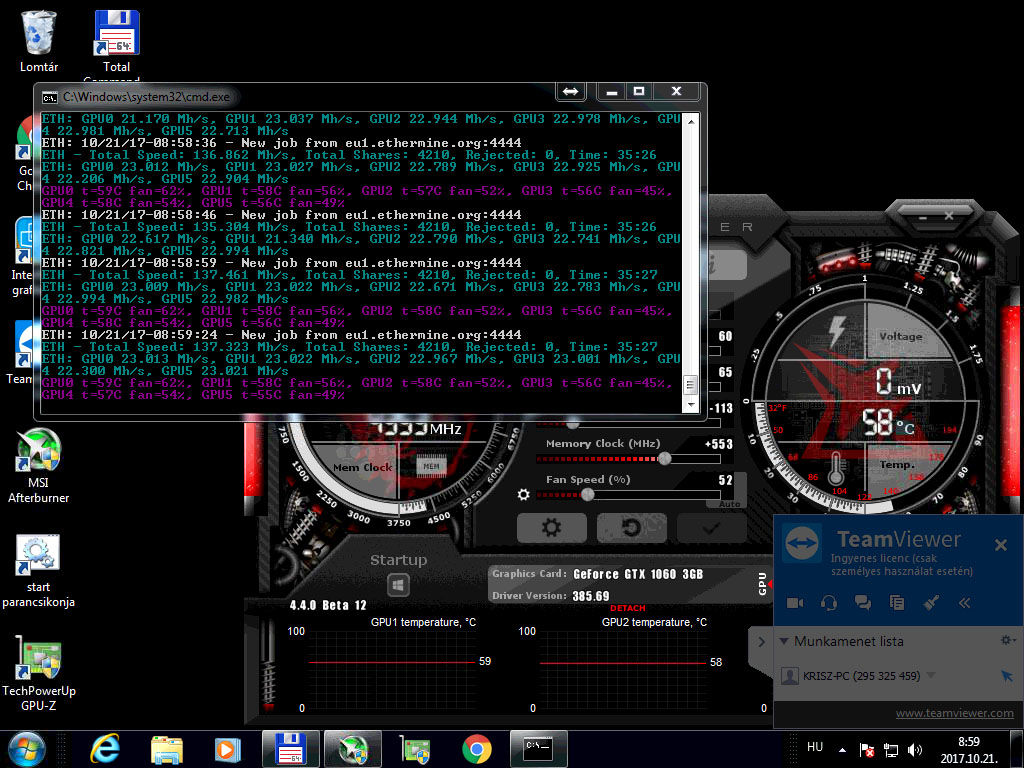Click the Memory Clock slider handle
The width and height of the screenshot is (1024, 768).
point(664,458)
